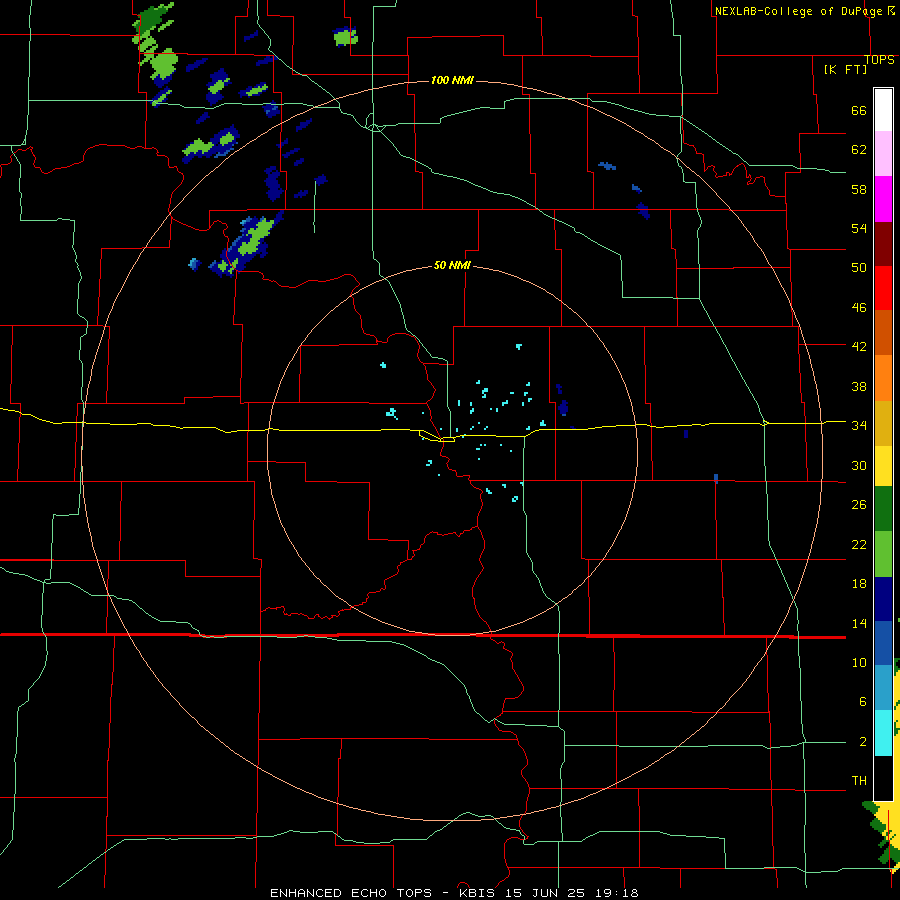900x900 pixels.
Task: Select the bright red legend color band
Action: pos(883,288)
